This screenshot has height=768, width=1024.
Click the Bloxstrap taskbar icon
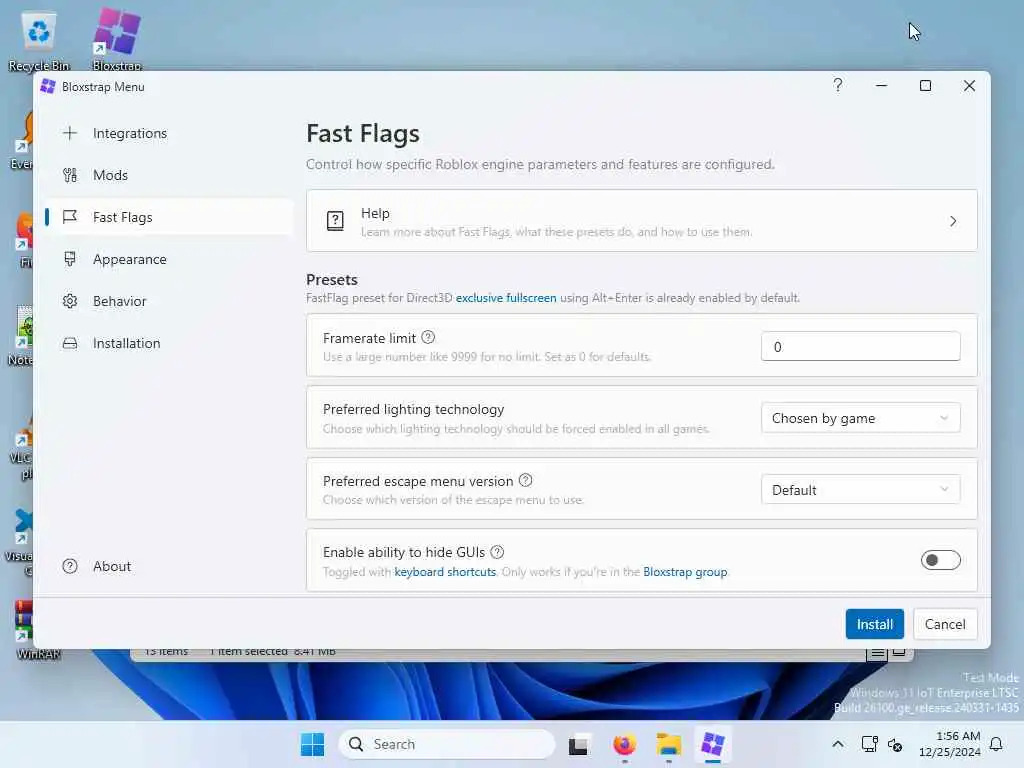click(x=712, y=744)
